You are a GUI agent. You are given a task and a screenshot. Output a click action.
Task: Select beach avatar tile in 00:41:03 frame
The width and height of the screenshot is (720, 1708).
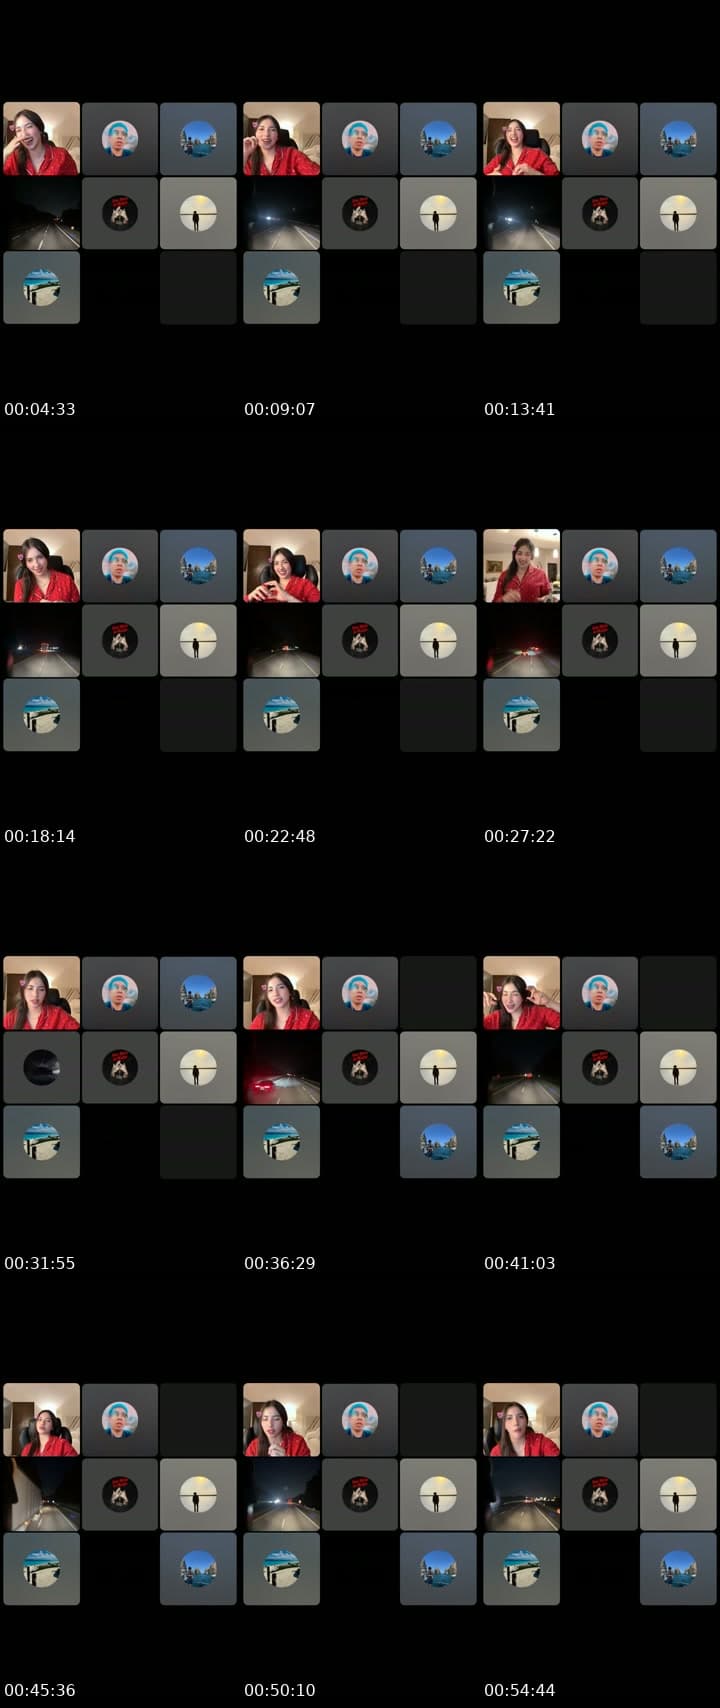click(521, 1142)
